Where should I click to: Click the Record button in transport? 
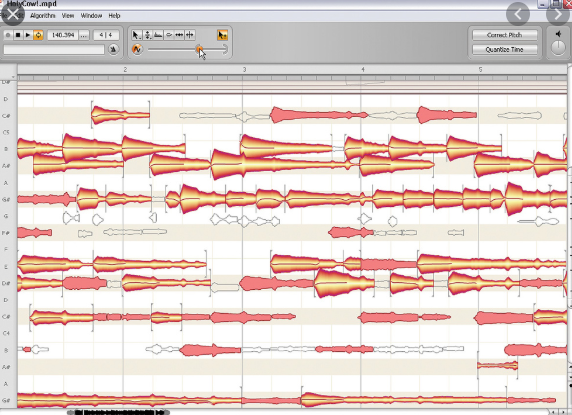pos(8,35)
